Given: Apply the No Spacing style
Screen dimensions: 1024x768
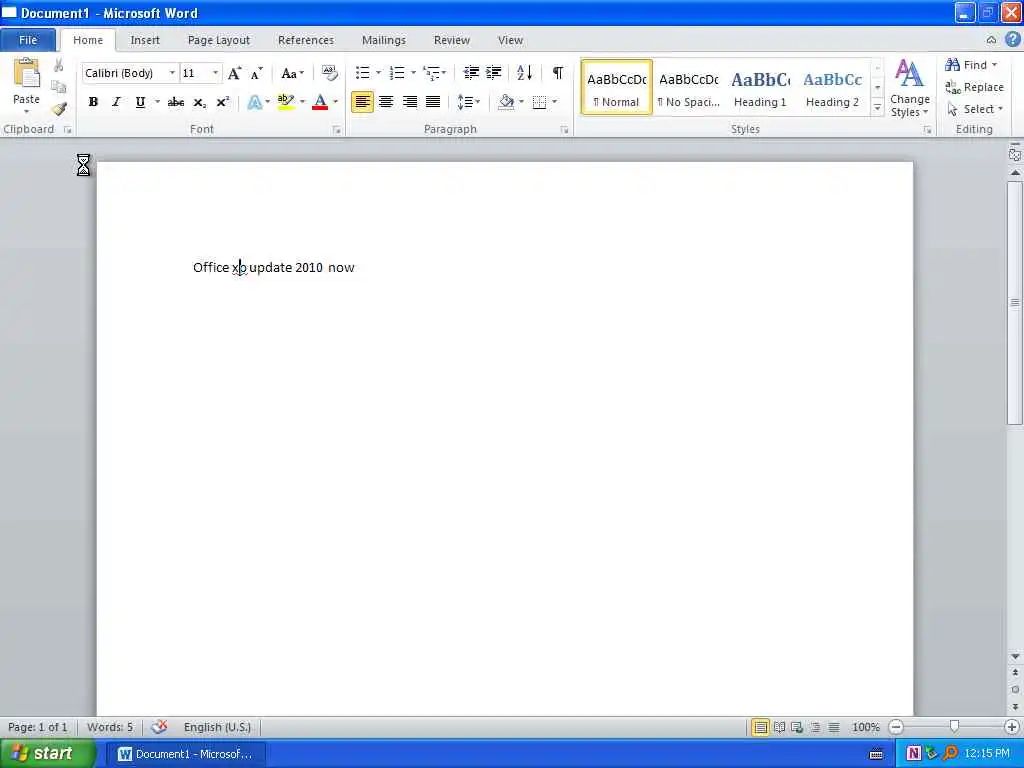Looking at the screenshot, I should 688,88.
